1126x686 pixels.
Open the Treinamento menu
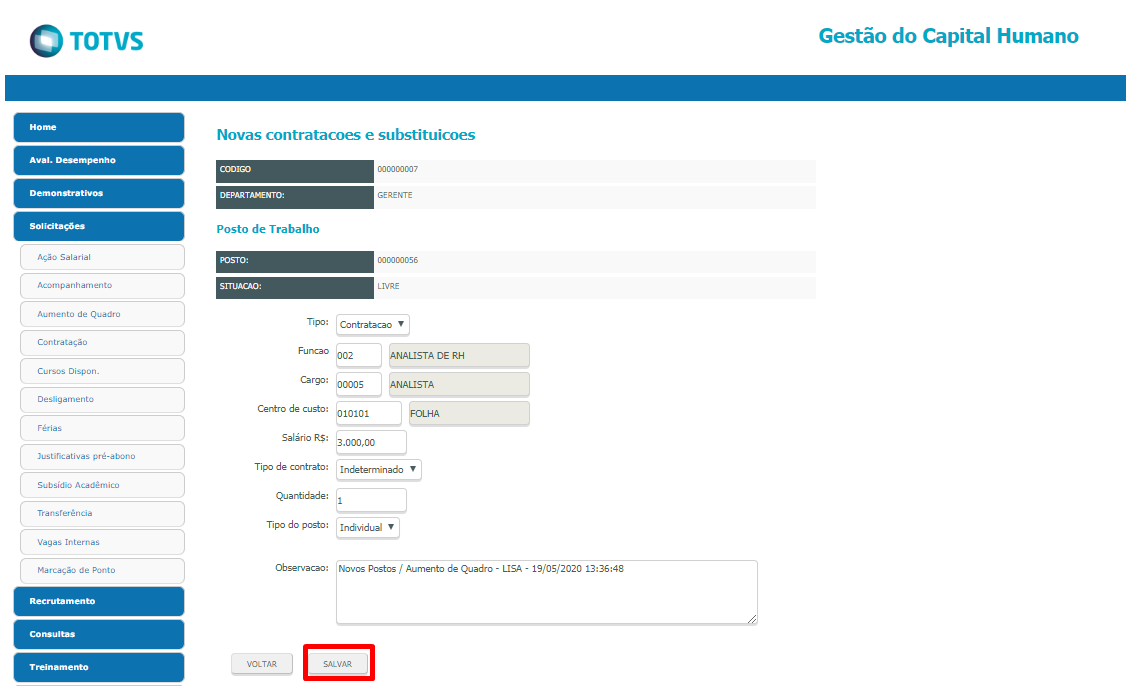click(99, 667)
